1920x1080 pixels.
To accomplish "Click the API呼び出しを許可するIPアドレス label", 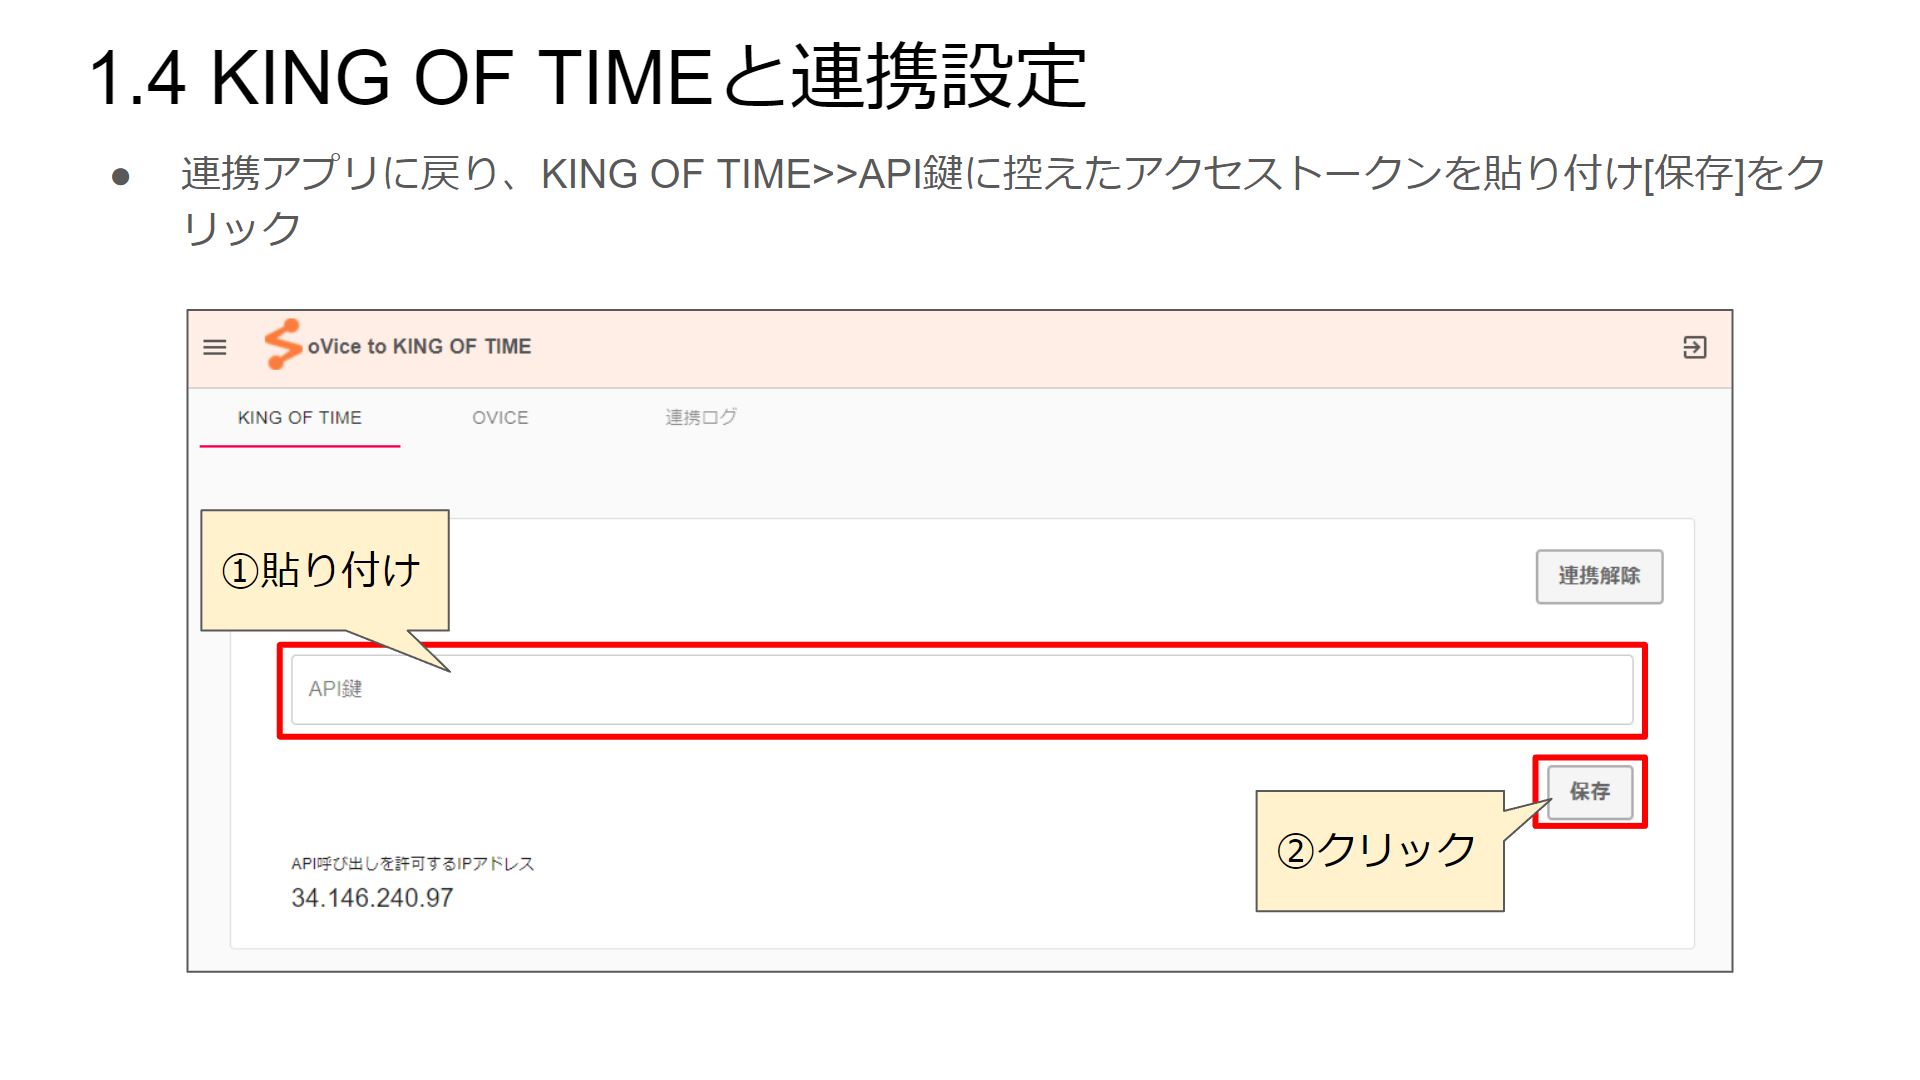I will 413,863.
